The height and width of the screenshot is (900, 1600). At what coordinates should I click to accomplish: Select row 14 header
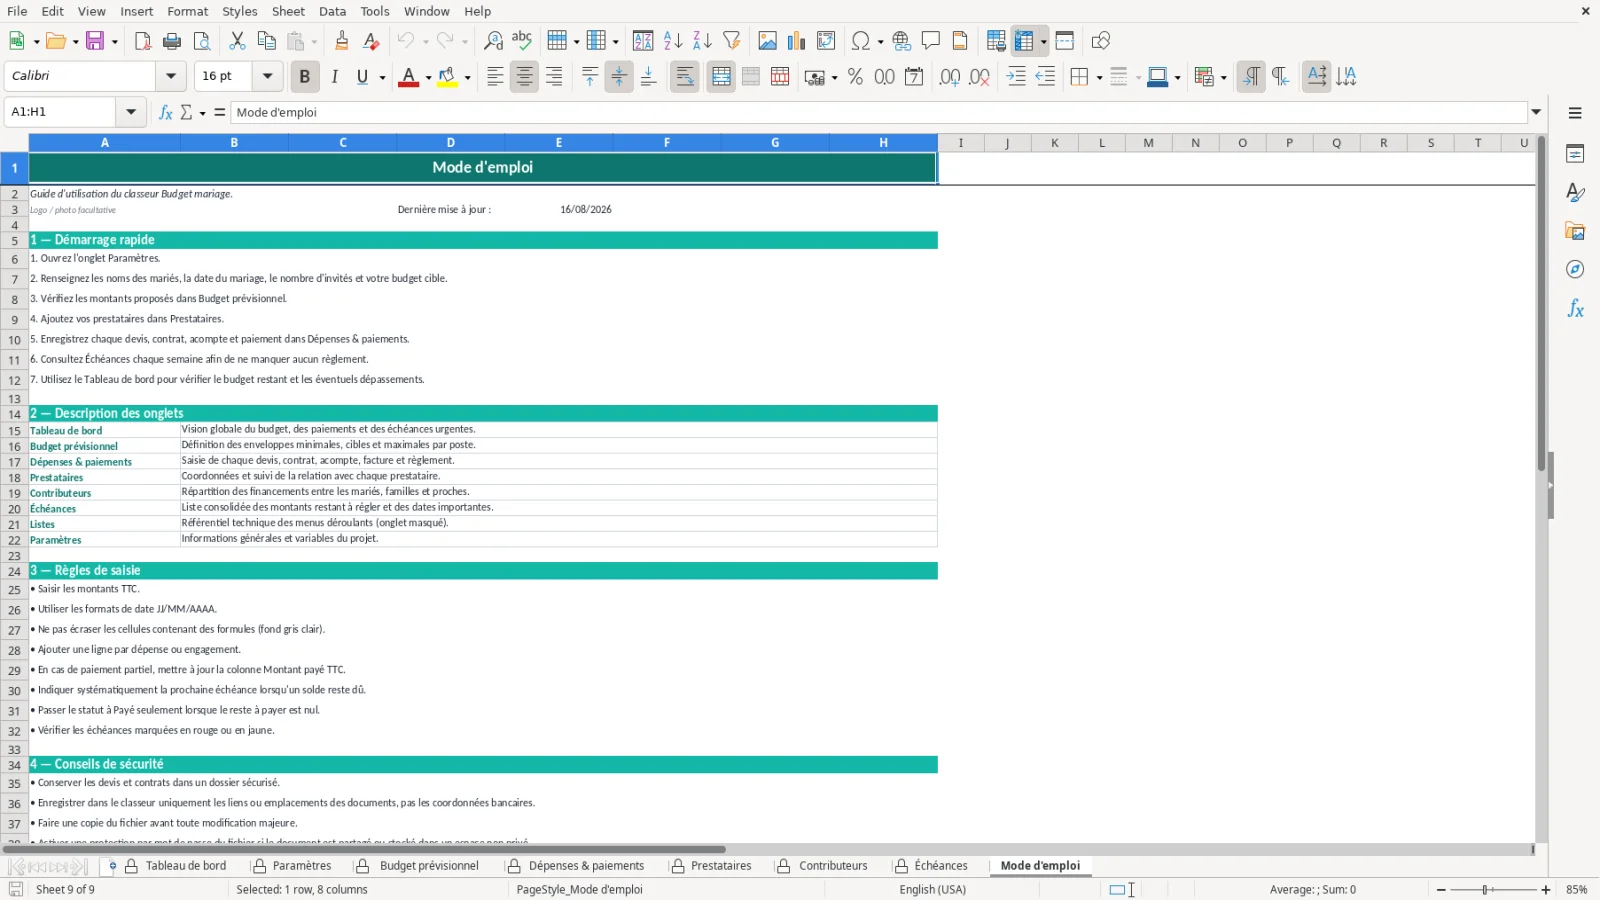(14, 414)
